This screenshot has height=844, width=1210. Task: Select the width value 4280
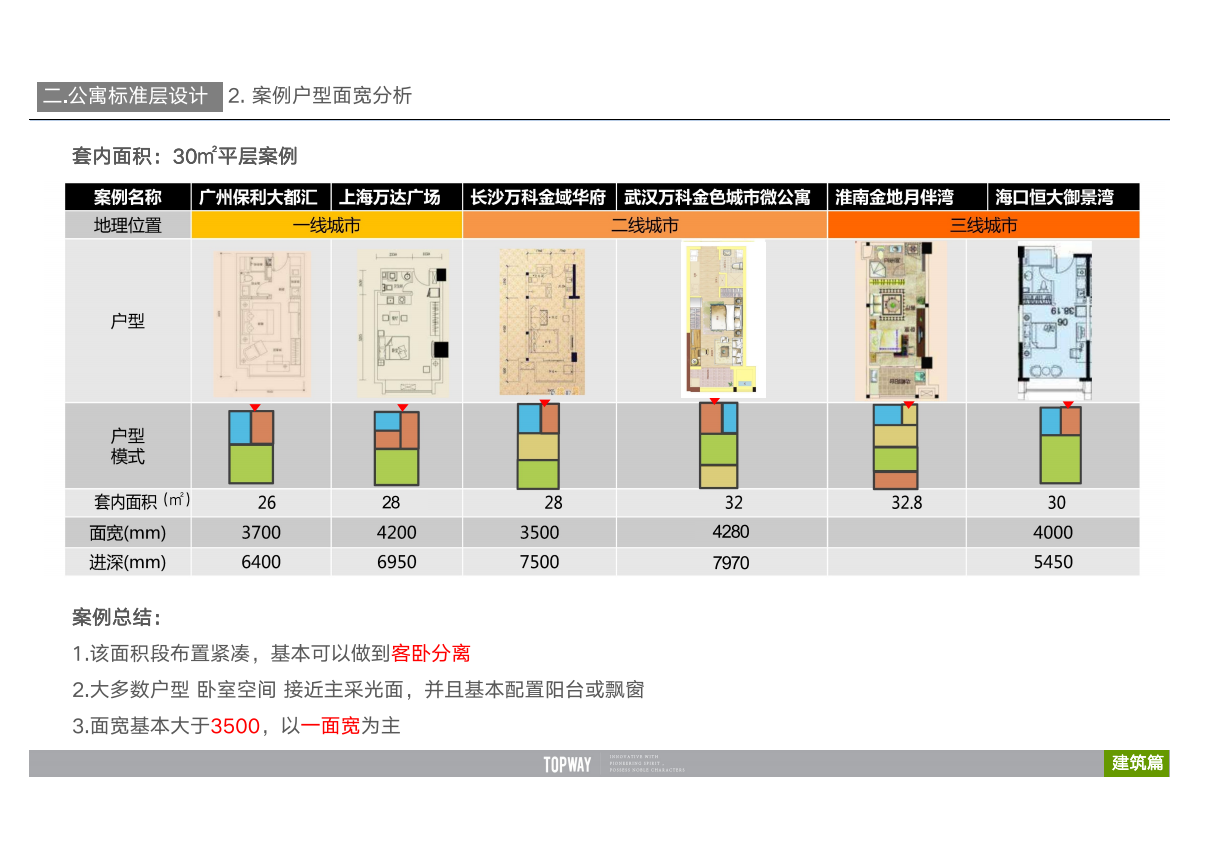click(x=730, y=532)
